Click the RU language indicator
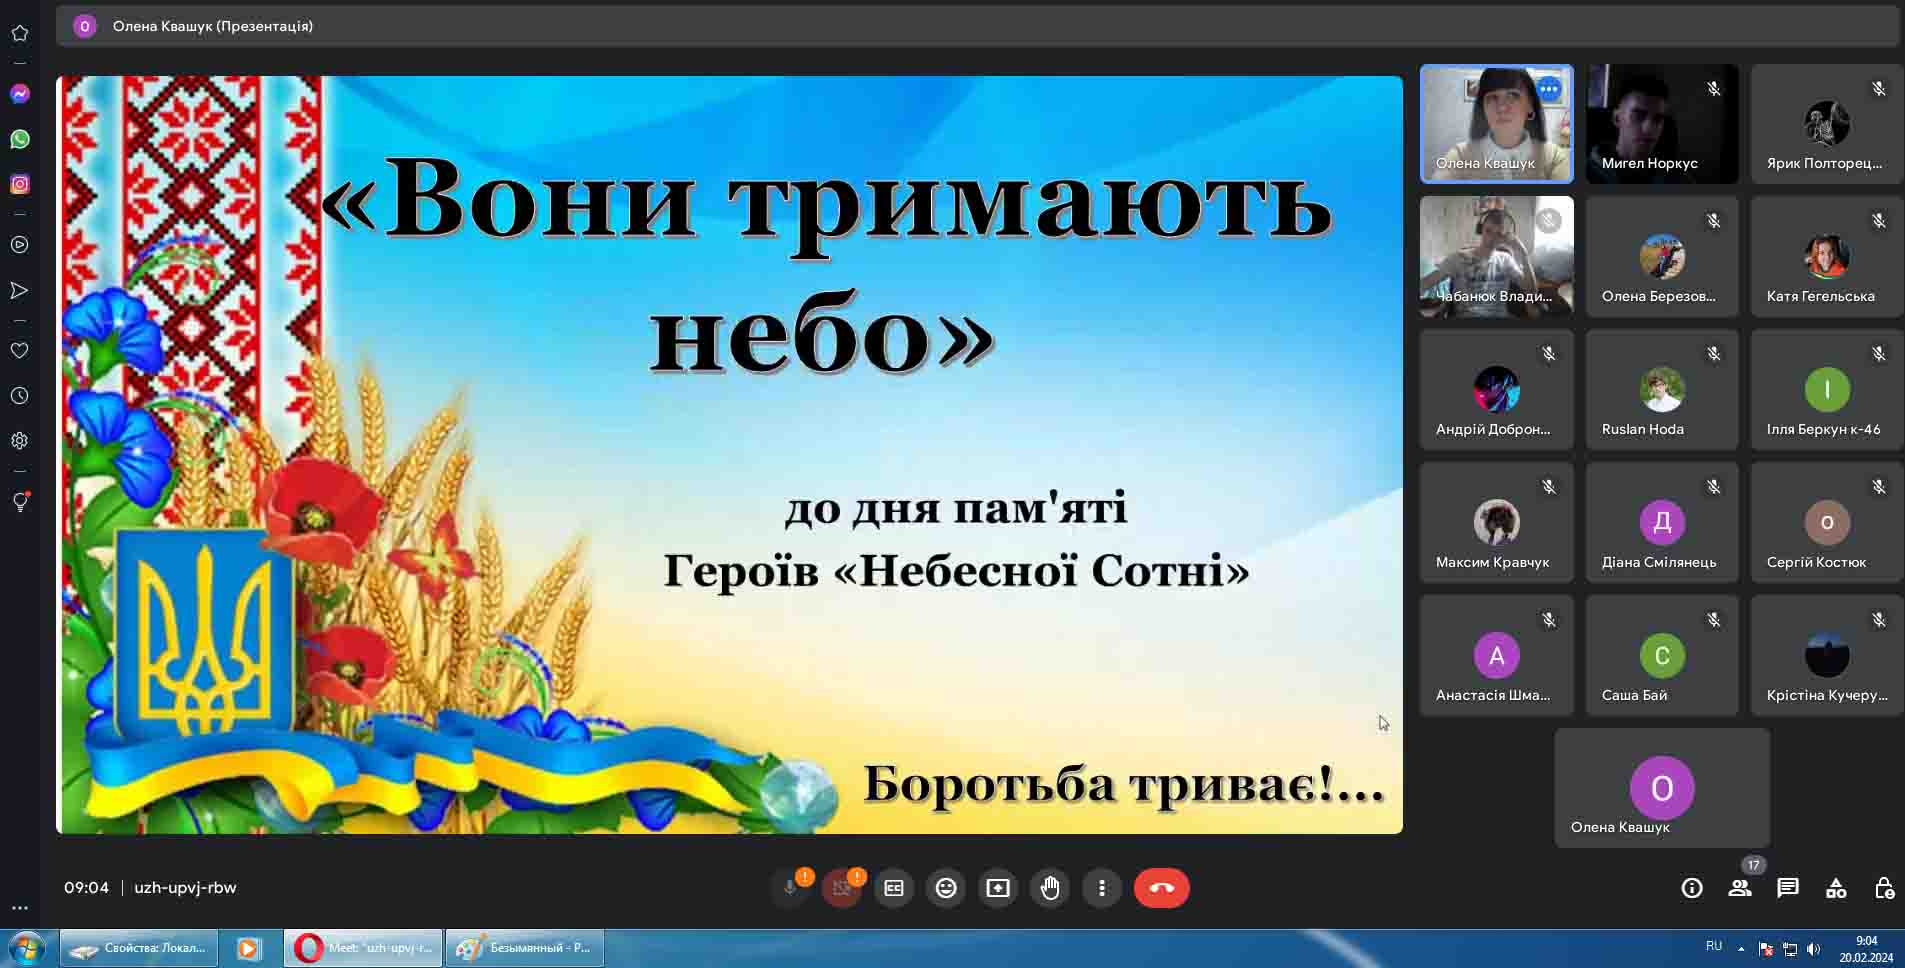 click(1714, 946)
